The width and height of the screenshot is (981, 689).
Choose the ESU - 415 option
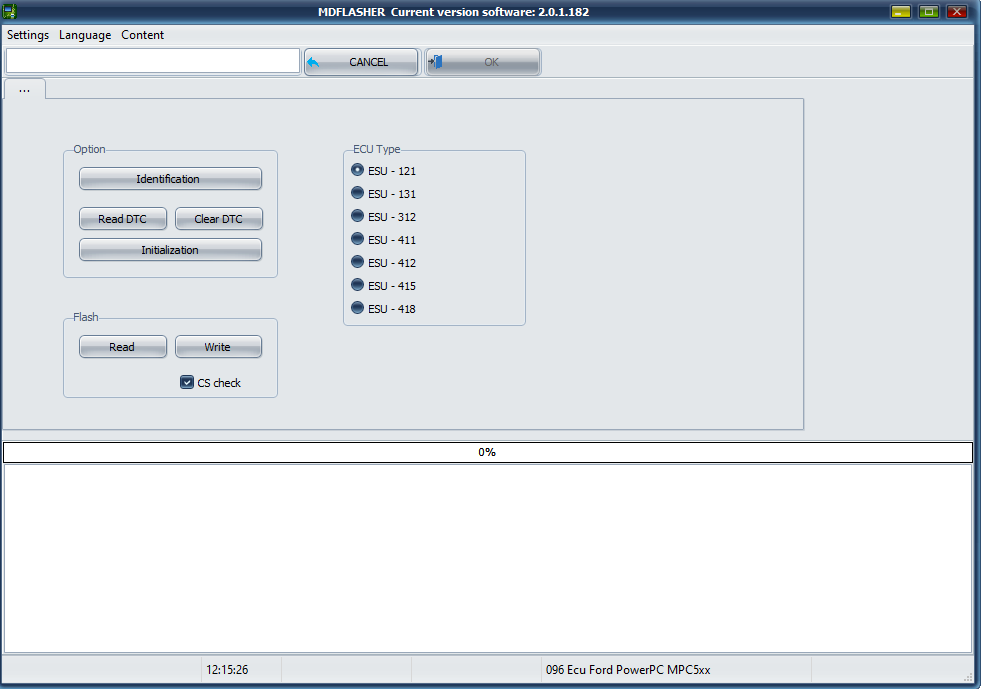[x=358, y=285]
